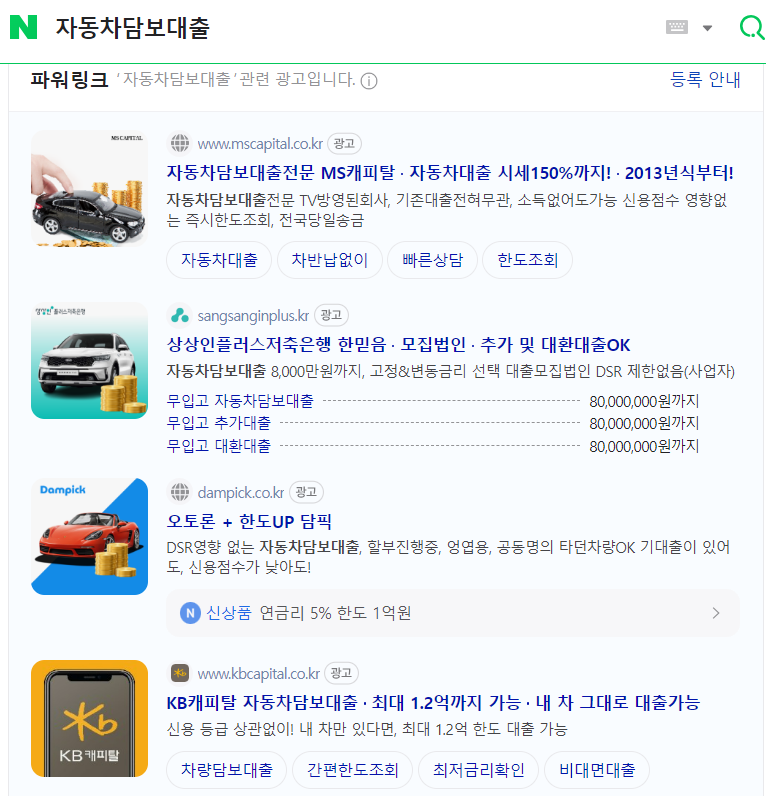Click the green Naver N logo

23,27
